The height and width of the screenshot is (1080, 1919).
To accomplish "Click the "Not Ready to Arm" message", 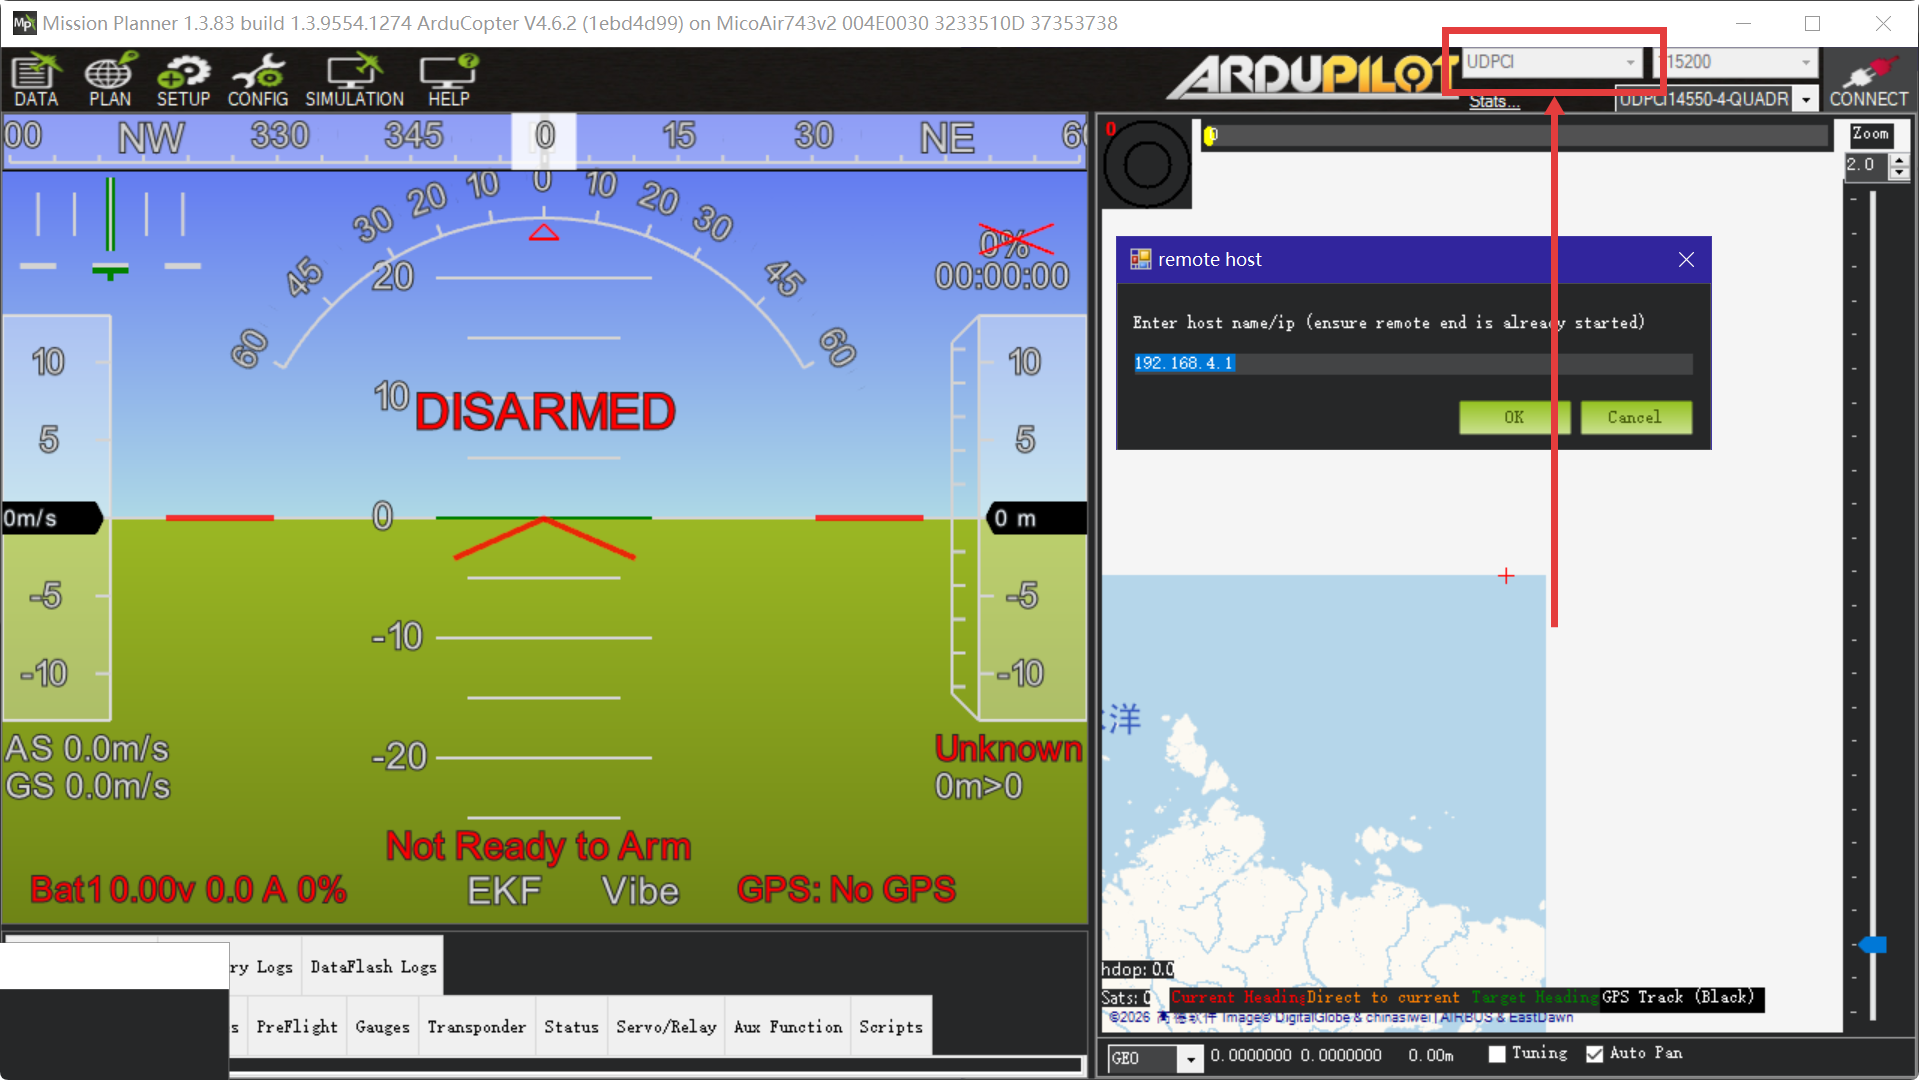I will tap(538, 846).
